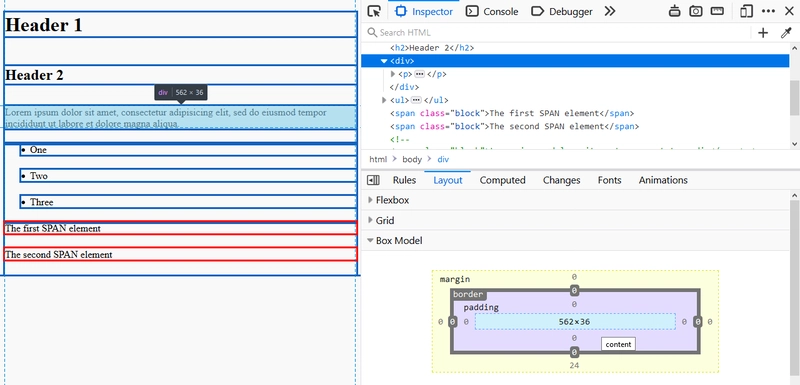800x385 pixels.
Task: Click the margin label in box model
Action: coord(455,279)
